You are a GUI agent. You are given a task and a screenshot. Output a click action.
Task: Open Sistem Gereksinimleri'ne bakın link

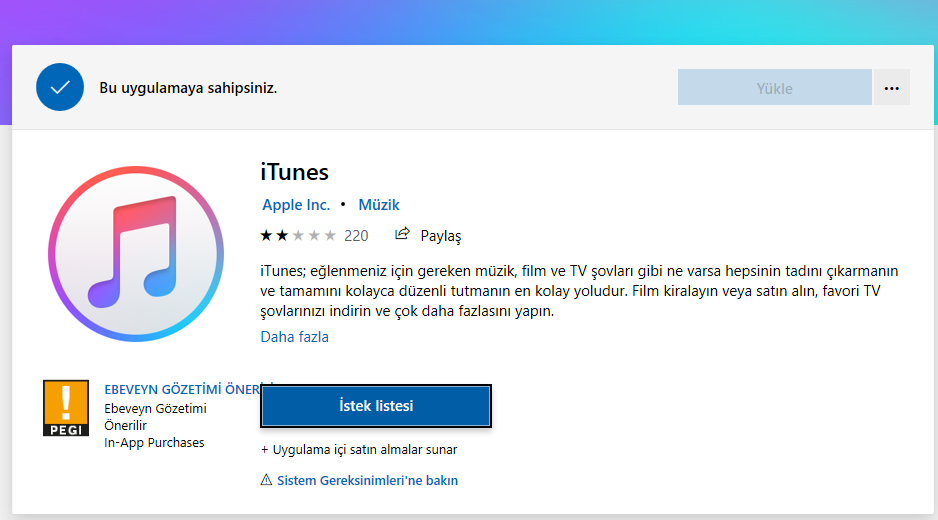coord(367,481)
